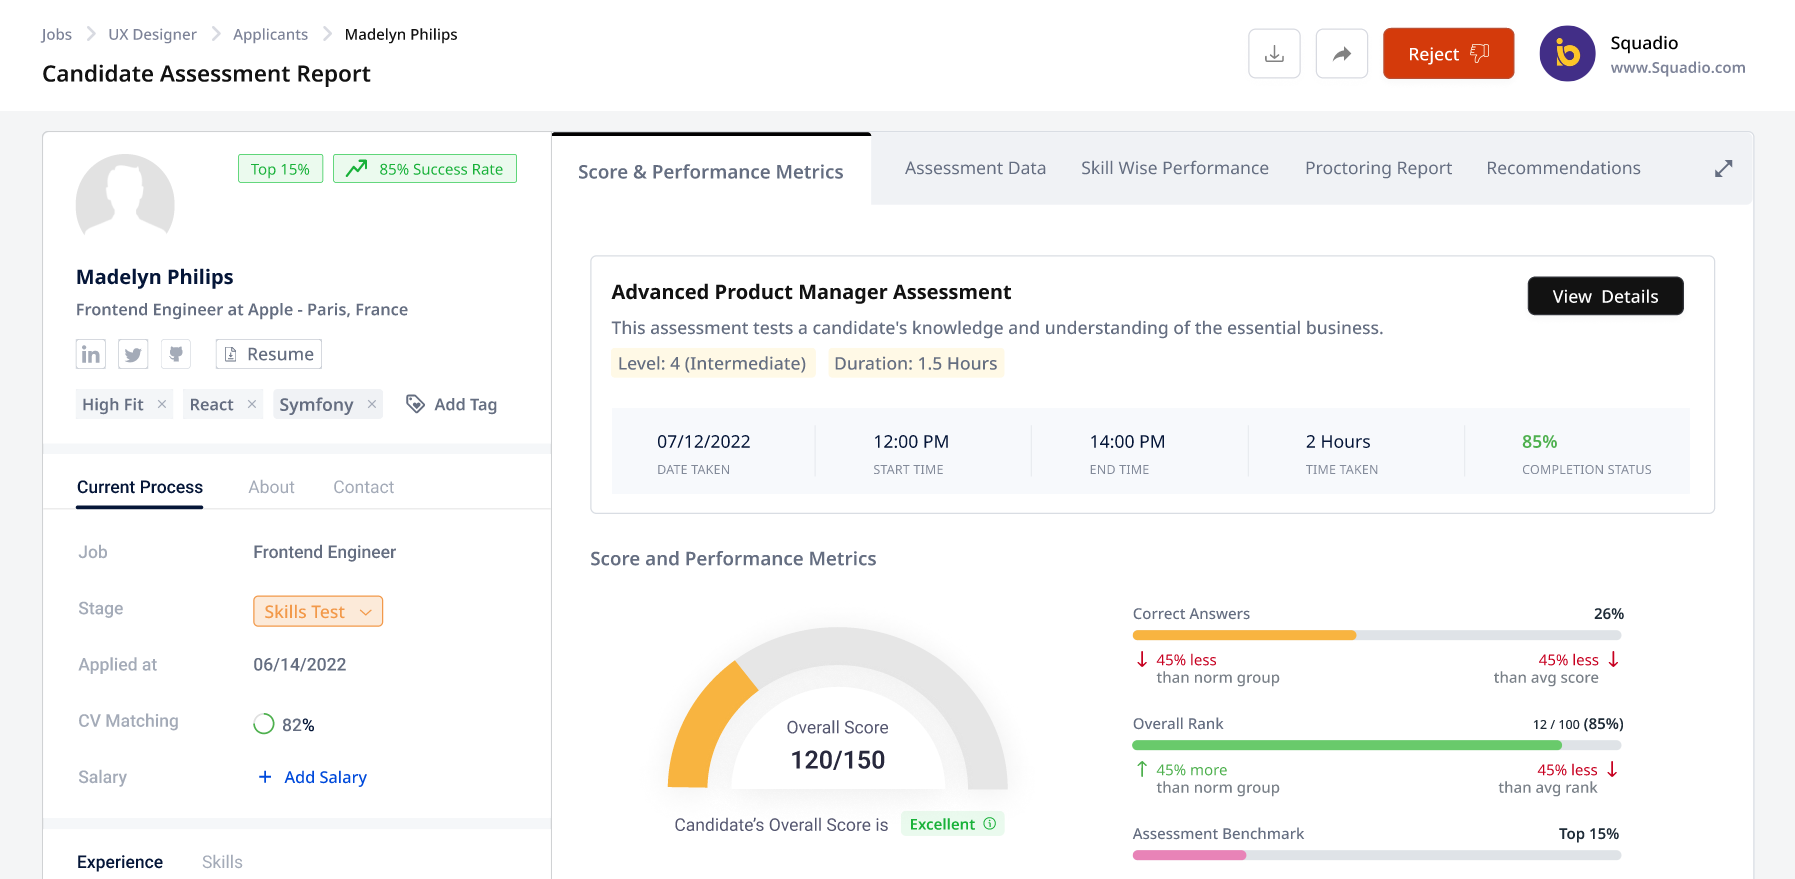Click the share arrow icon
Image resolution: width=1795 pixels, height=879 pixels.
click(1341, 54)
